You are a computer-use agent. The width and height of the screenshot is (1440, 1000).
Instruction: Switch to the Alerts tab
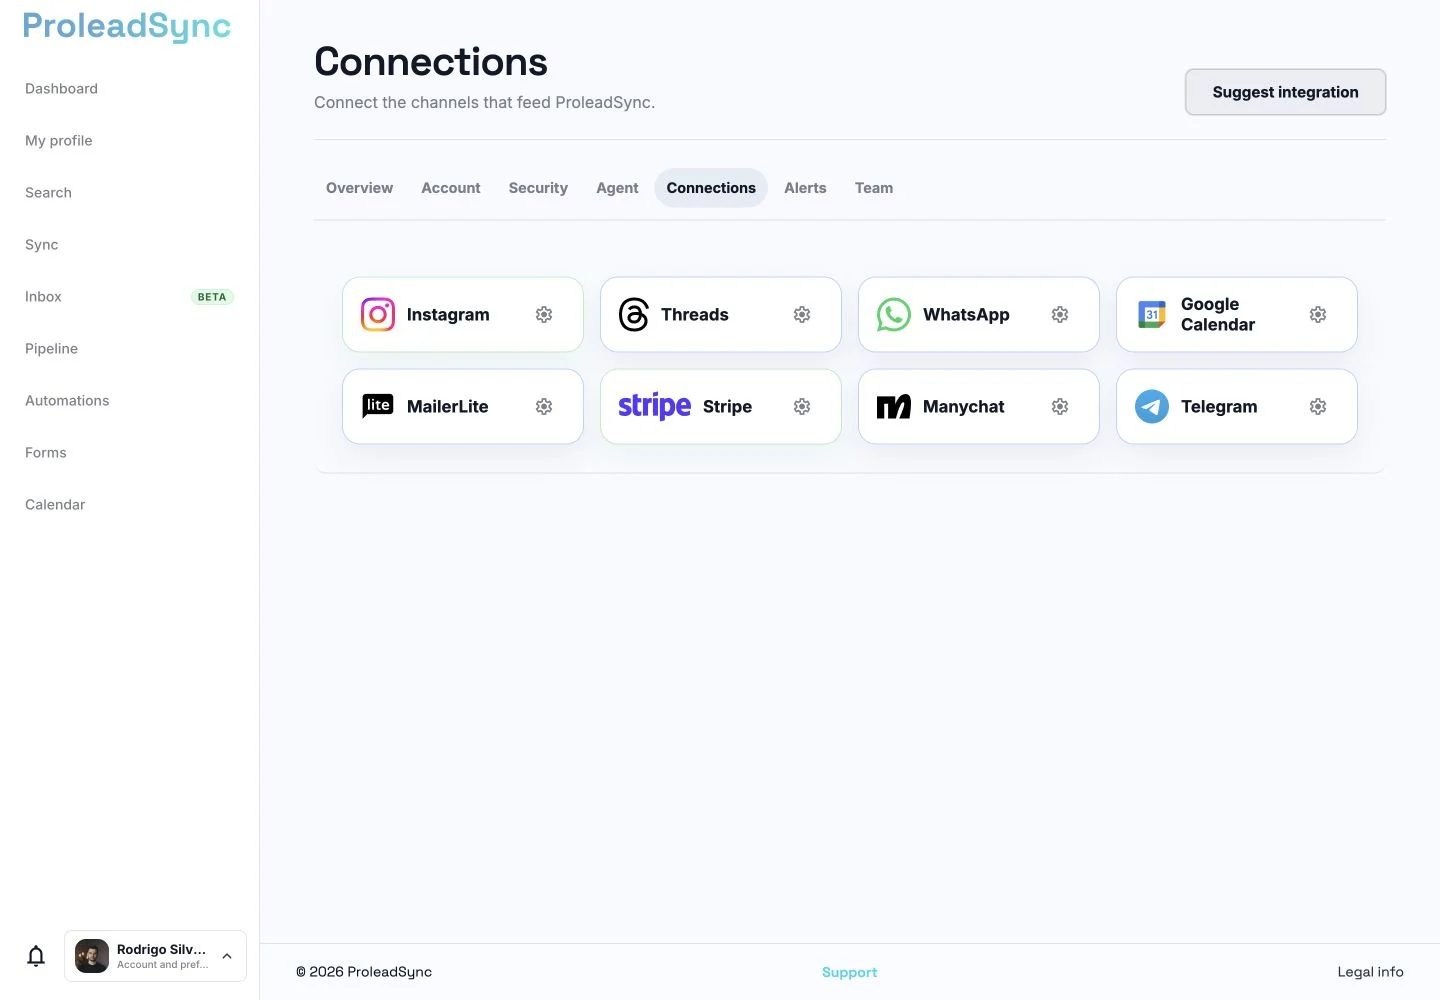click(805, 188)
